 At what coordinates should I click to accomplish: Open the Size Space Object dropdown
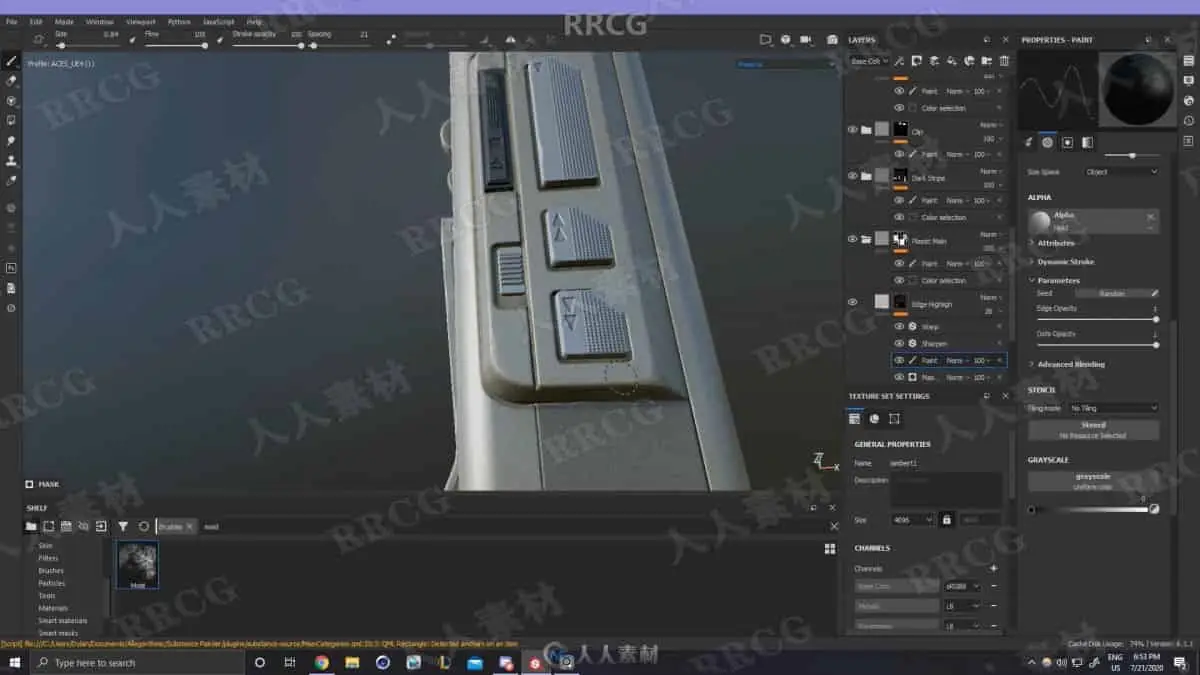[x=1122, y=172]
